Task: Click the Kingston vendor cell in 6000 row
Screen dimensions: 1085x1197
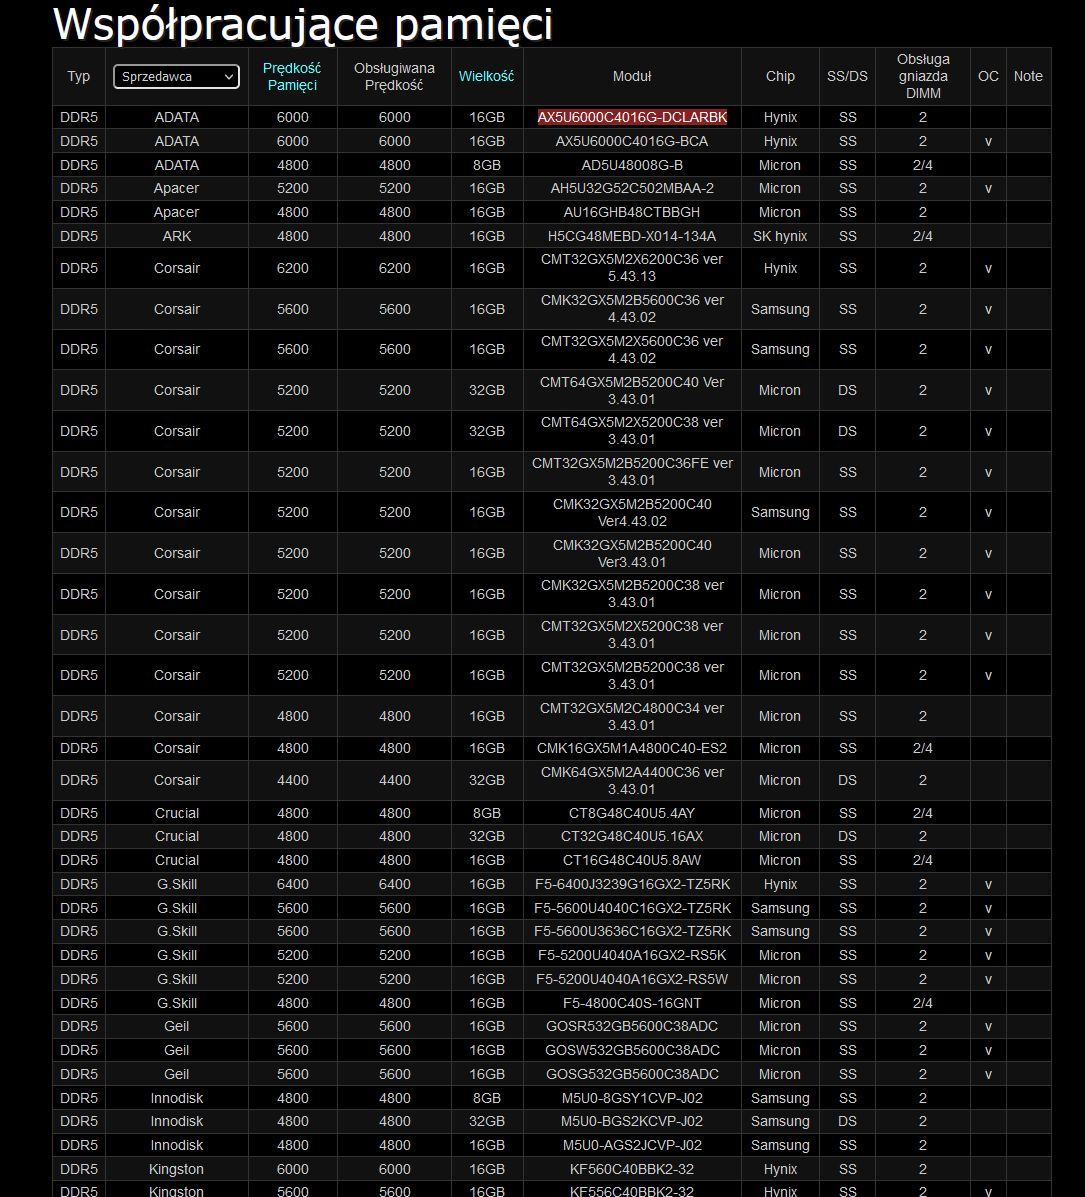Action: tap(176, 1169)
